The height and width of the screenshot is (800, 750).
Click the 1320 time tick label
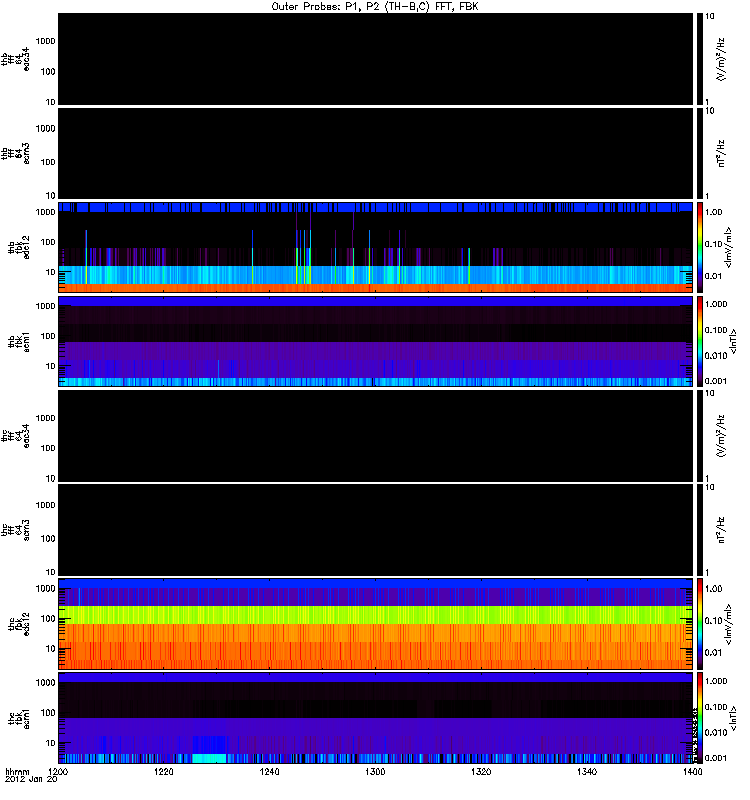point(481,771)
